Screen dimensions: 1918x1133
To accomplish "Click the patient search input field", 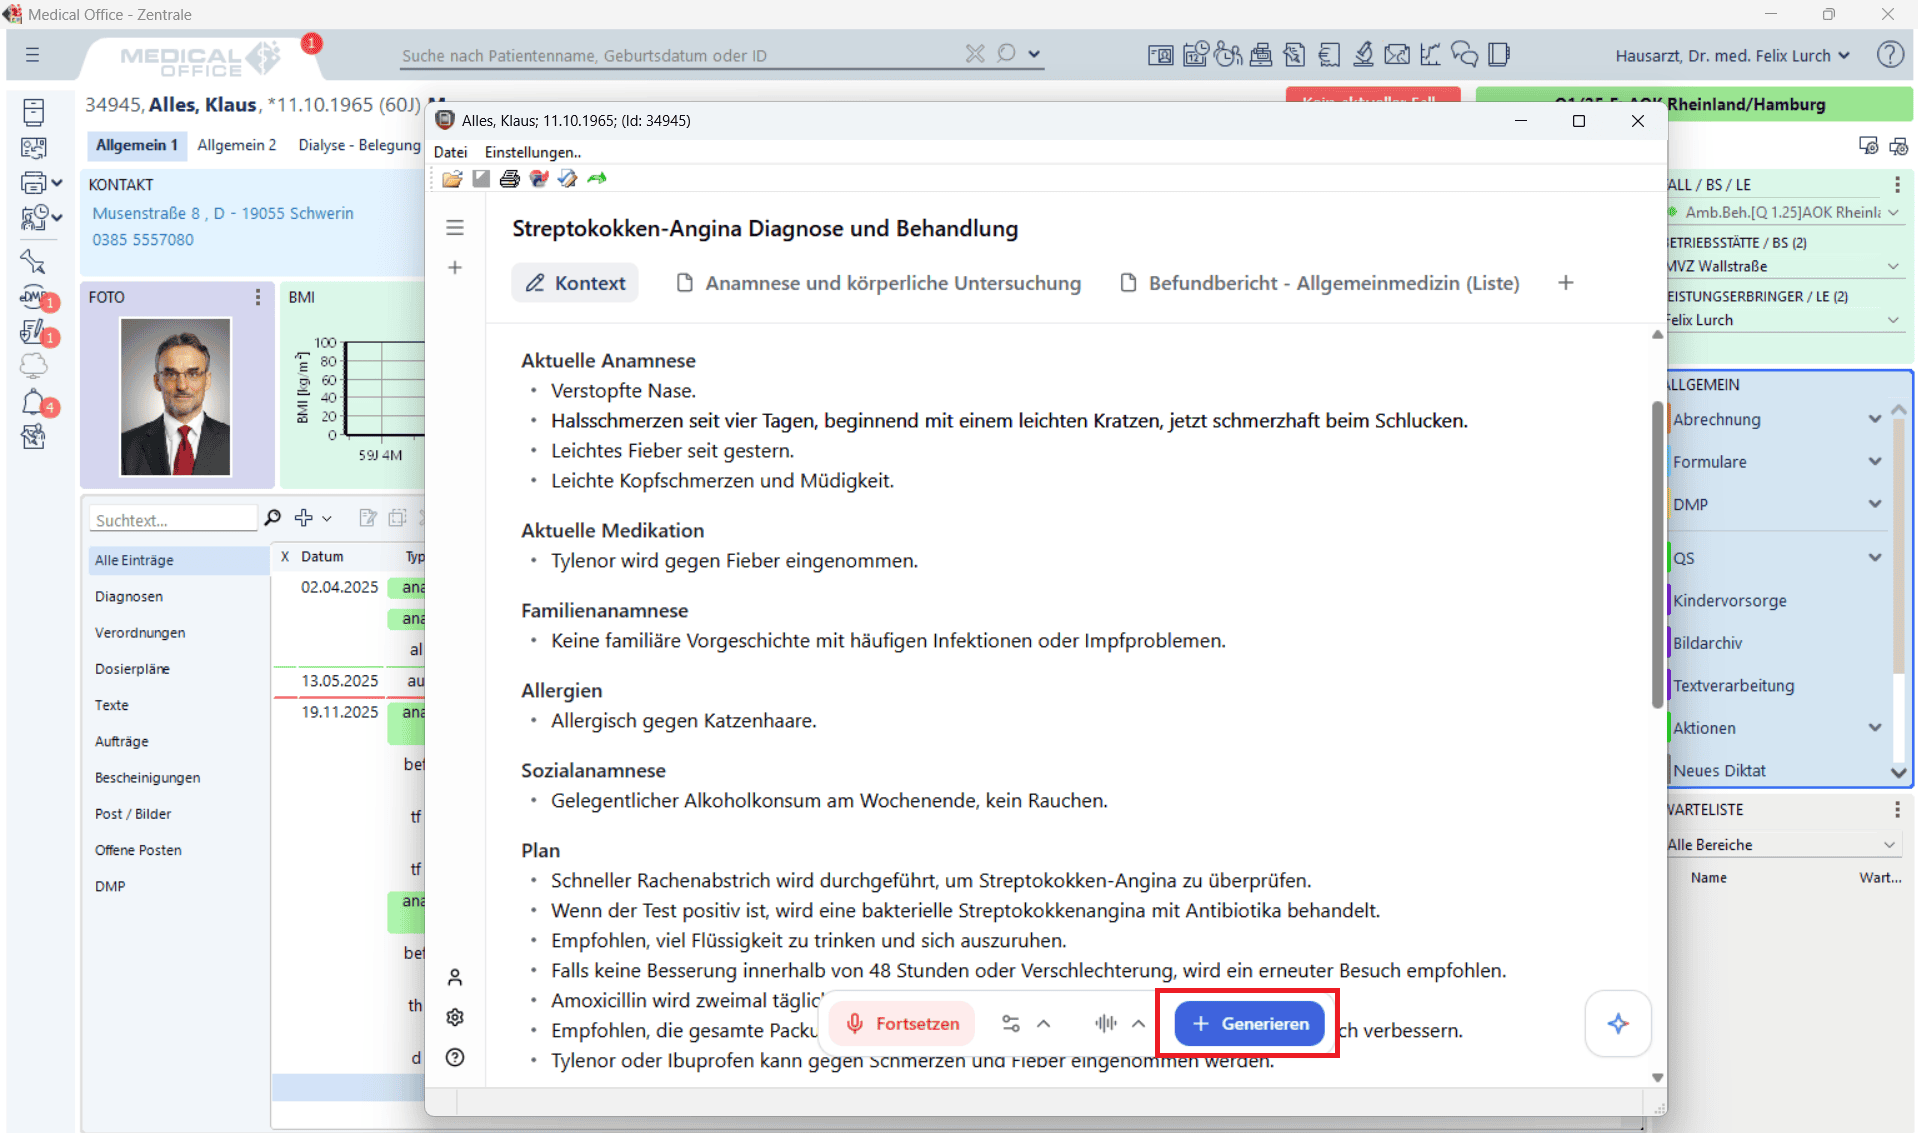I will click(680, 56).
